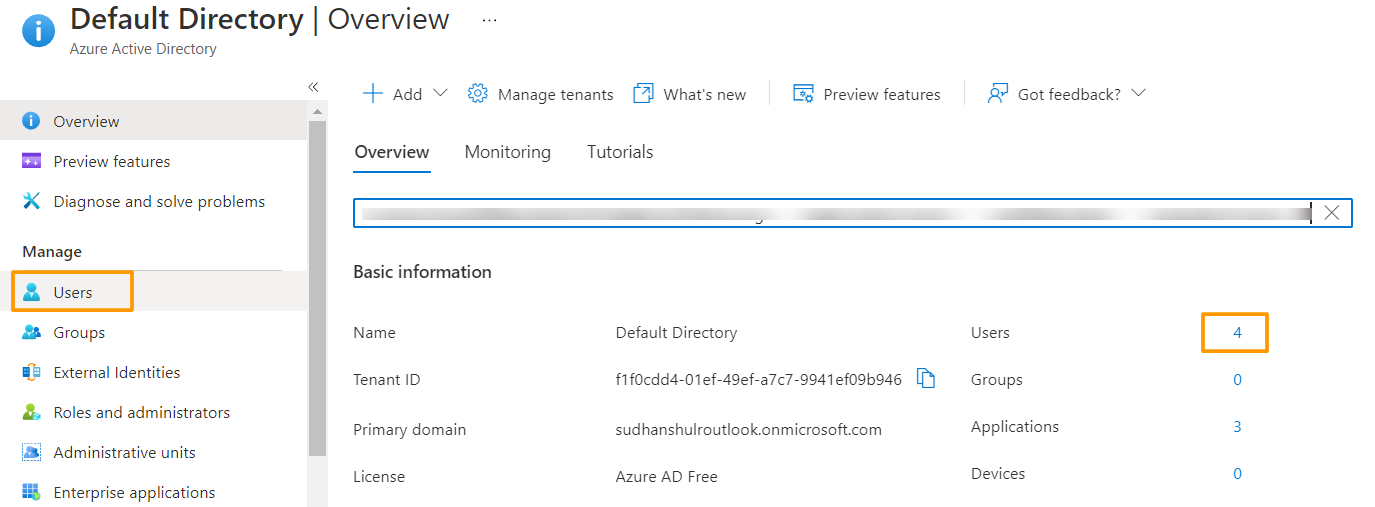
Task: Open What's new from toolbar
Action: pyautogui.click(x=704, y=94)
